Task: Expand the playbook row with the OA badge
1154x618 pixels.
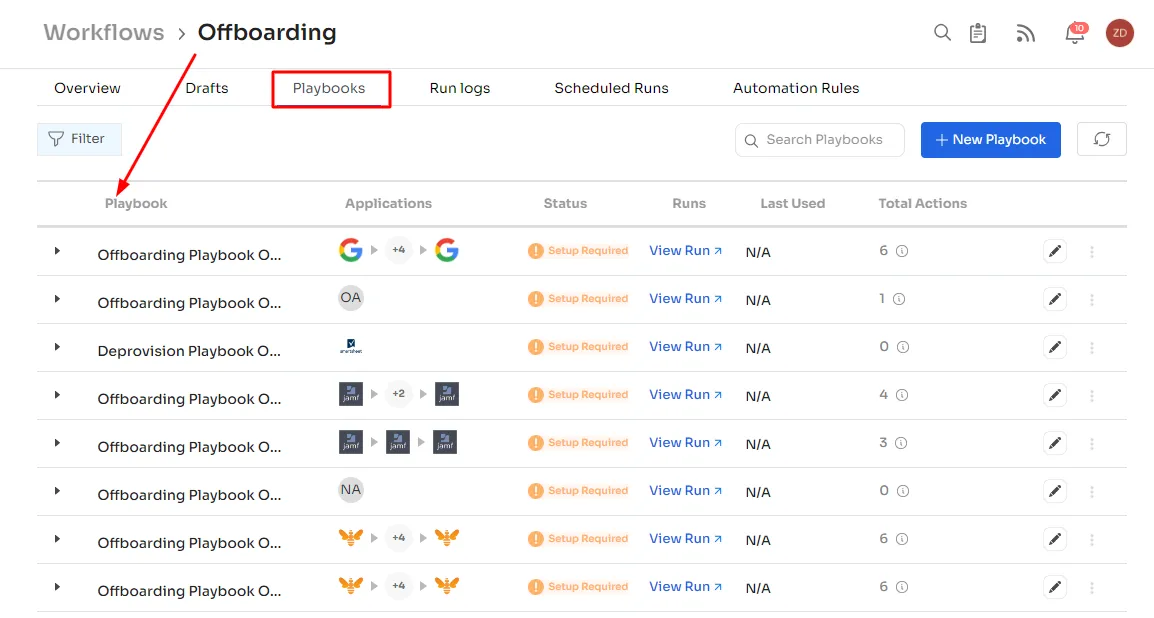Action: 57,299
